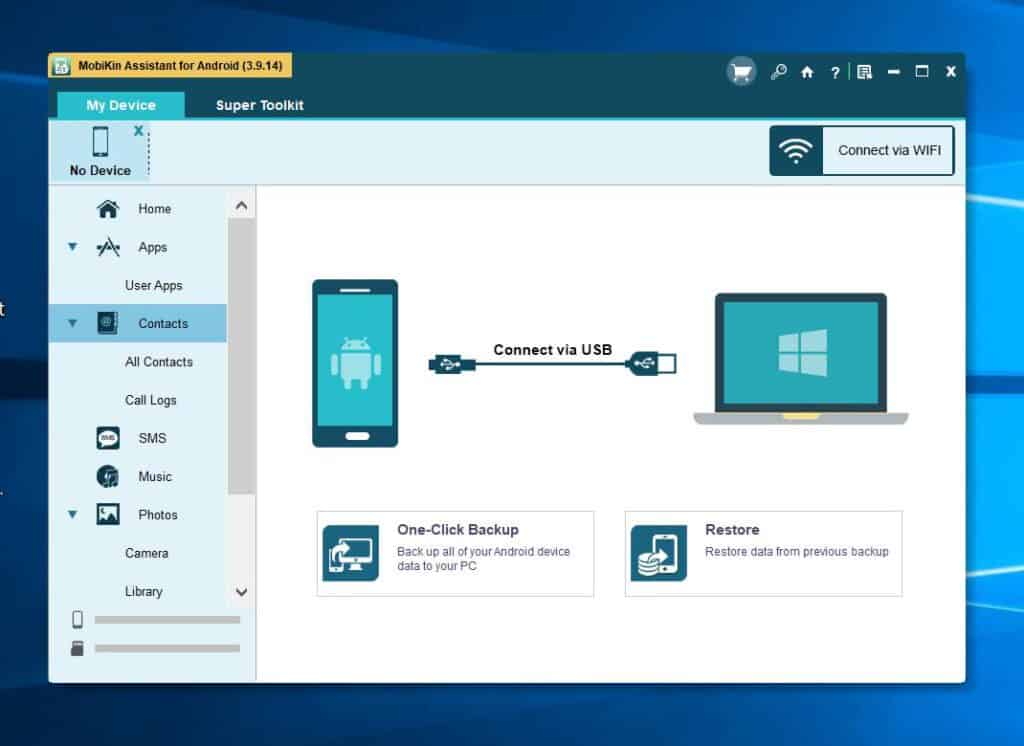This screenshot has width=1024, height=746.
Task: Click the sidebar scroll down arrow
Action: click(241, 592)
